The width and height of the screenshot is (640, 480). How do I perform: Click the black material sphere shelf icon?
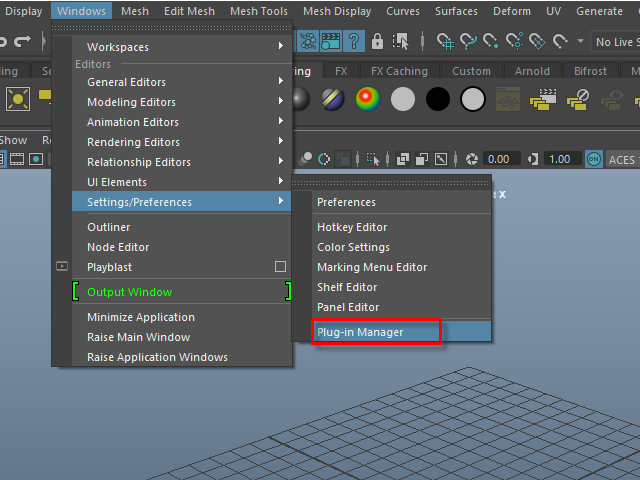[x=438, y=99]
